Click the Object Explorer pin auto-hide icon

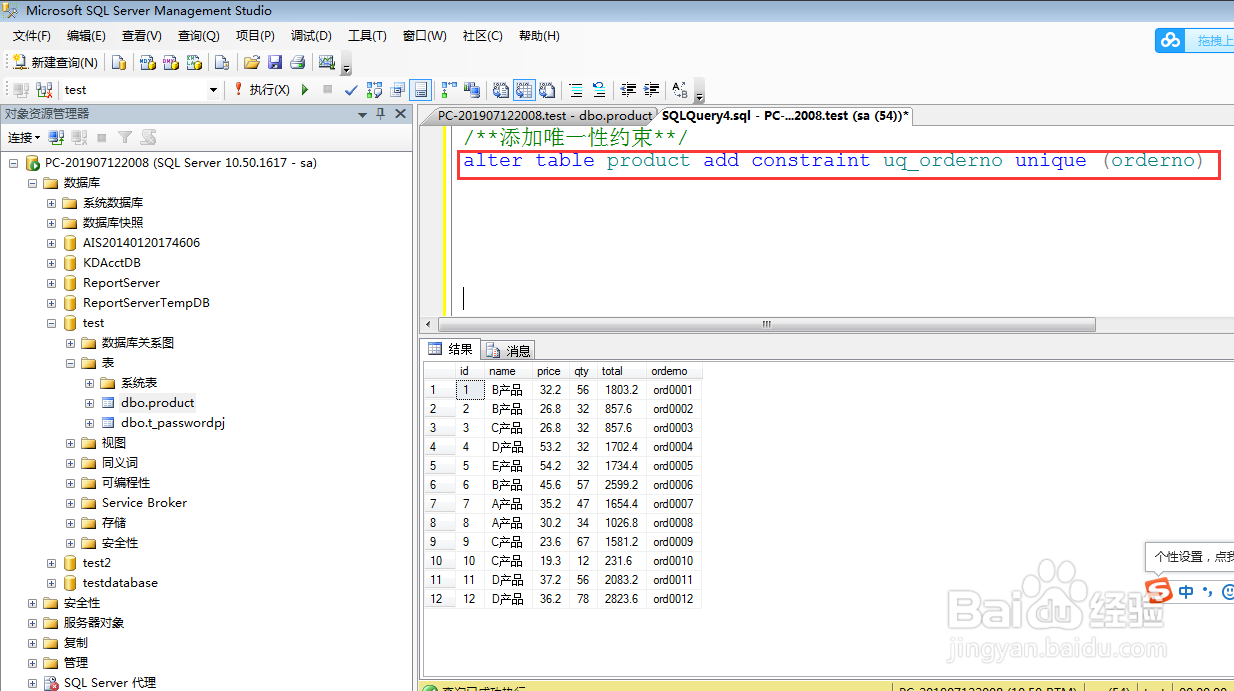(x=381, y=114)
